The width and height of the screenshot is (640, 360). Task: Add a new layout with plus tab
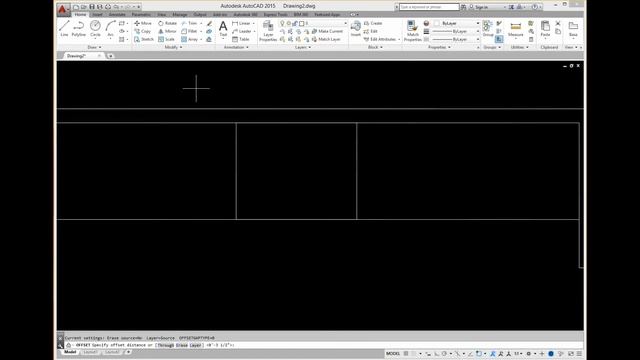click(128, 352)
